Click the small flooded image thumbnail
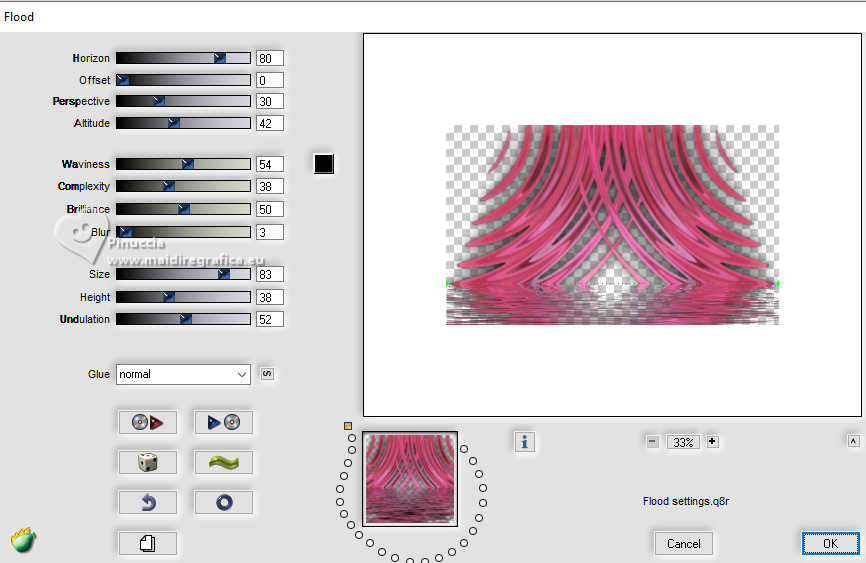Image resolution: width=866 pixels, height=563 pixels. coord(410,478)
